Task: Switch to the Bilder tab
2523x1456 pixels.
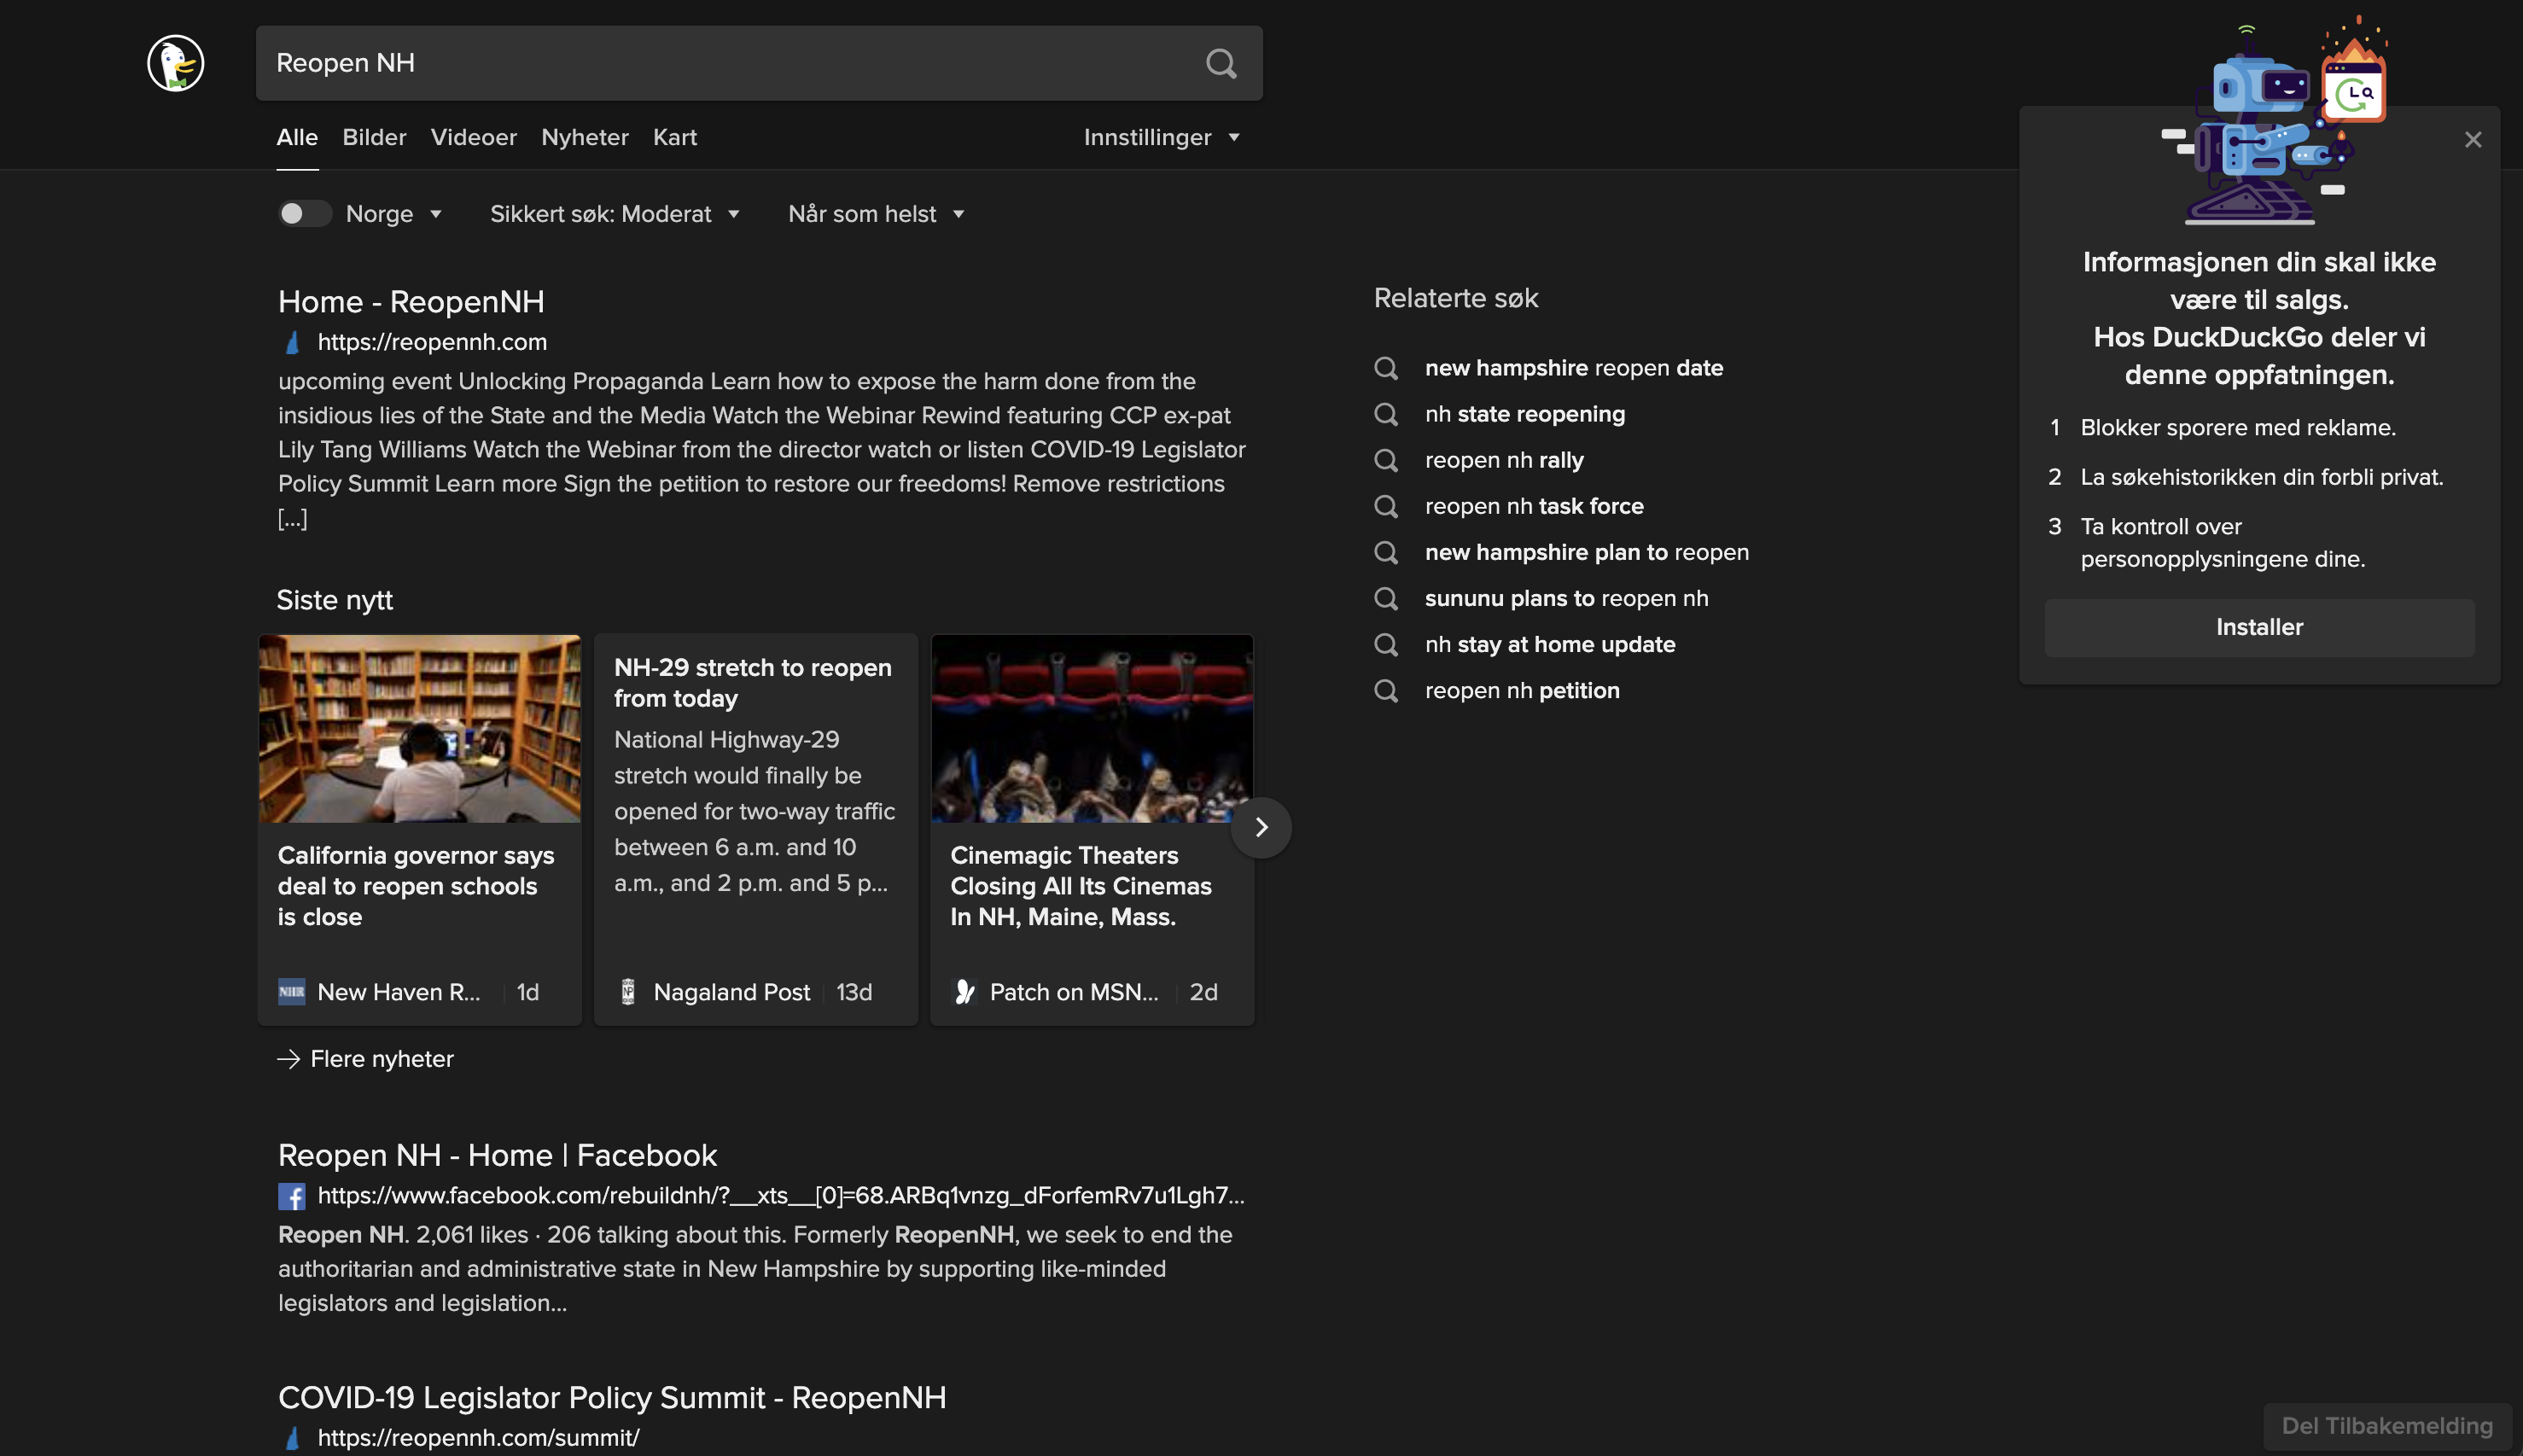Action: pos(374,137)
